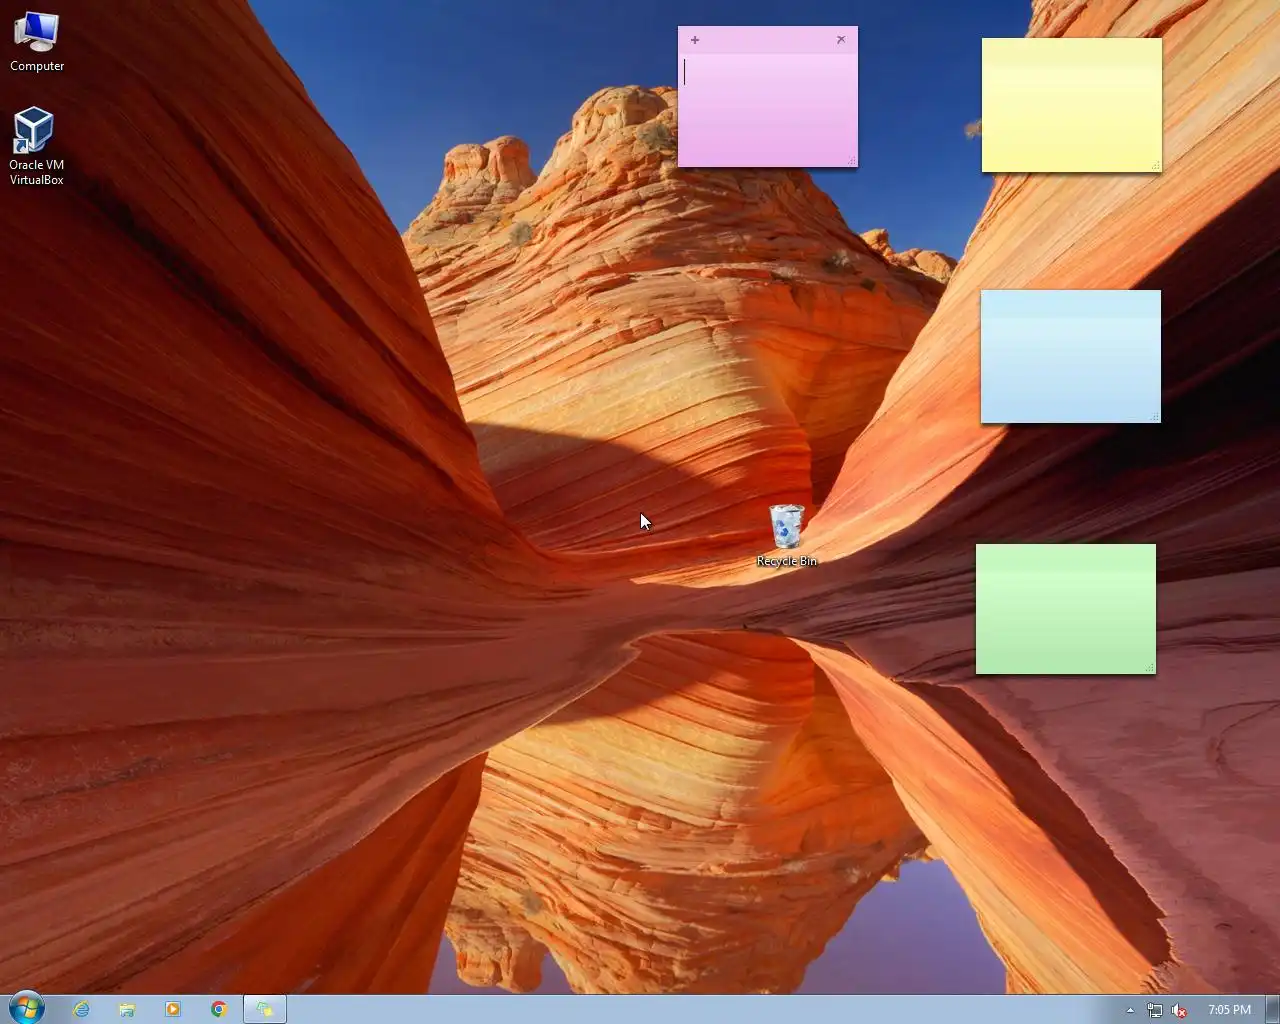Open the Windows Start menu
The image size is (1280, 1024).
click(27, 1009)
